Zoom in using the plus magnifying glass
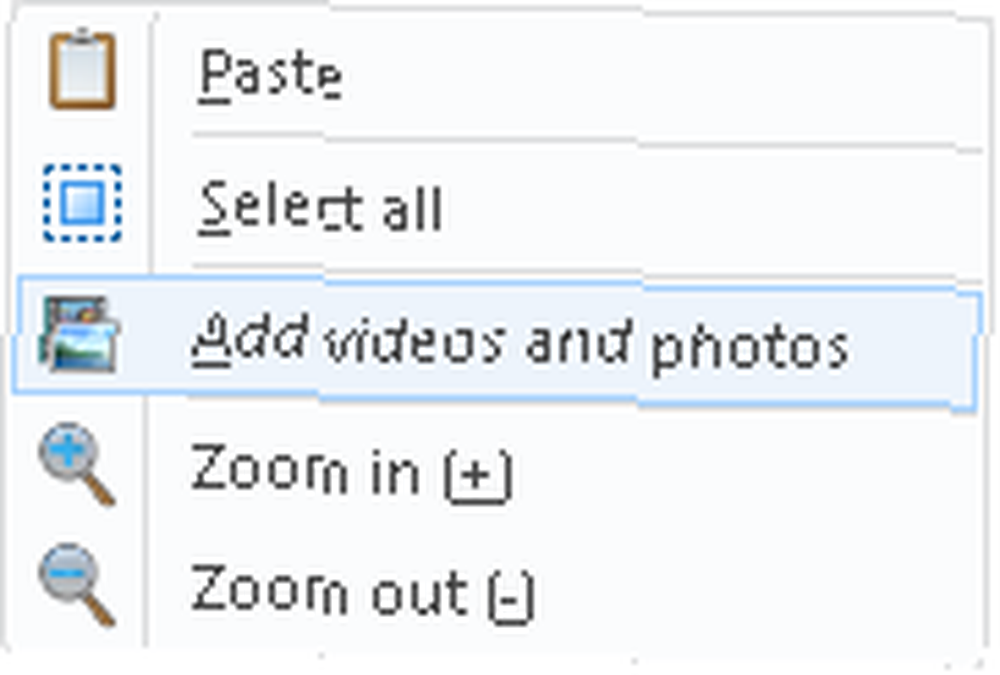The image size is (1000, 675). [77, 464]
